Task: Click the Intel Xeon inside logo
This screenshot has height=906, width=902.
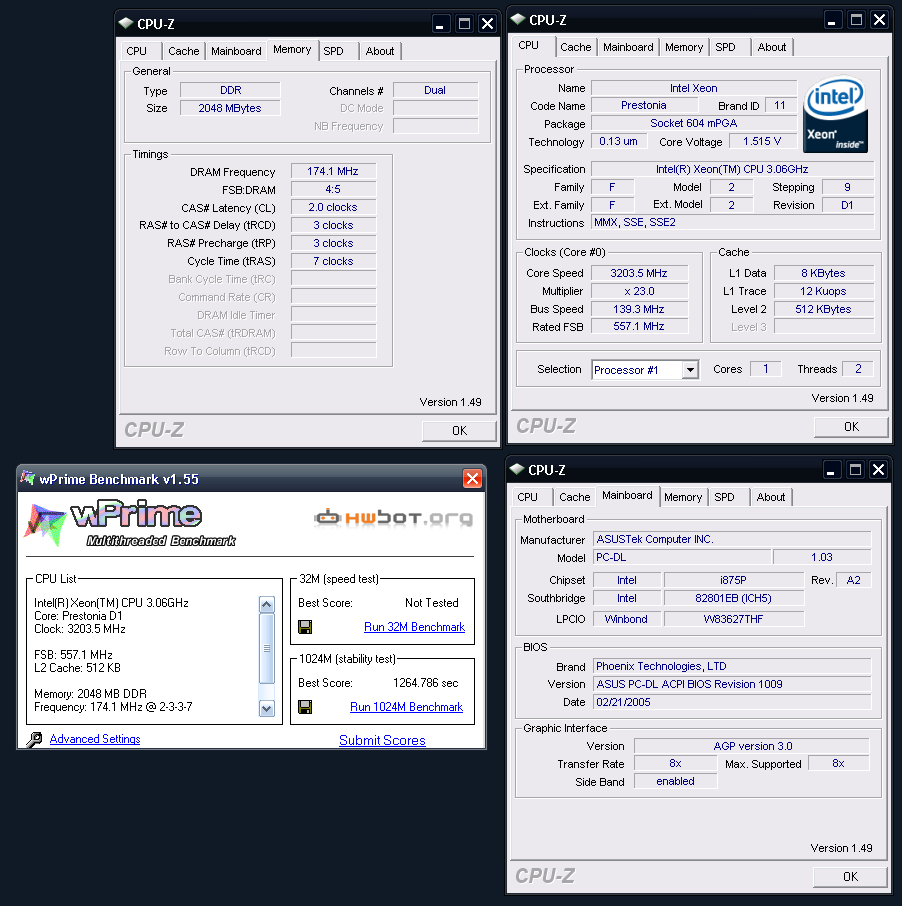Action: pos(835,114)
